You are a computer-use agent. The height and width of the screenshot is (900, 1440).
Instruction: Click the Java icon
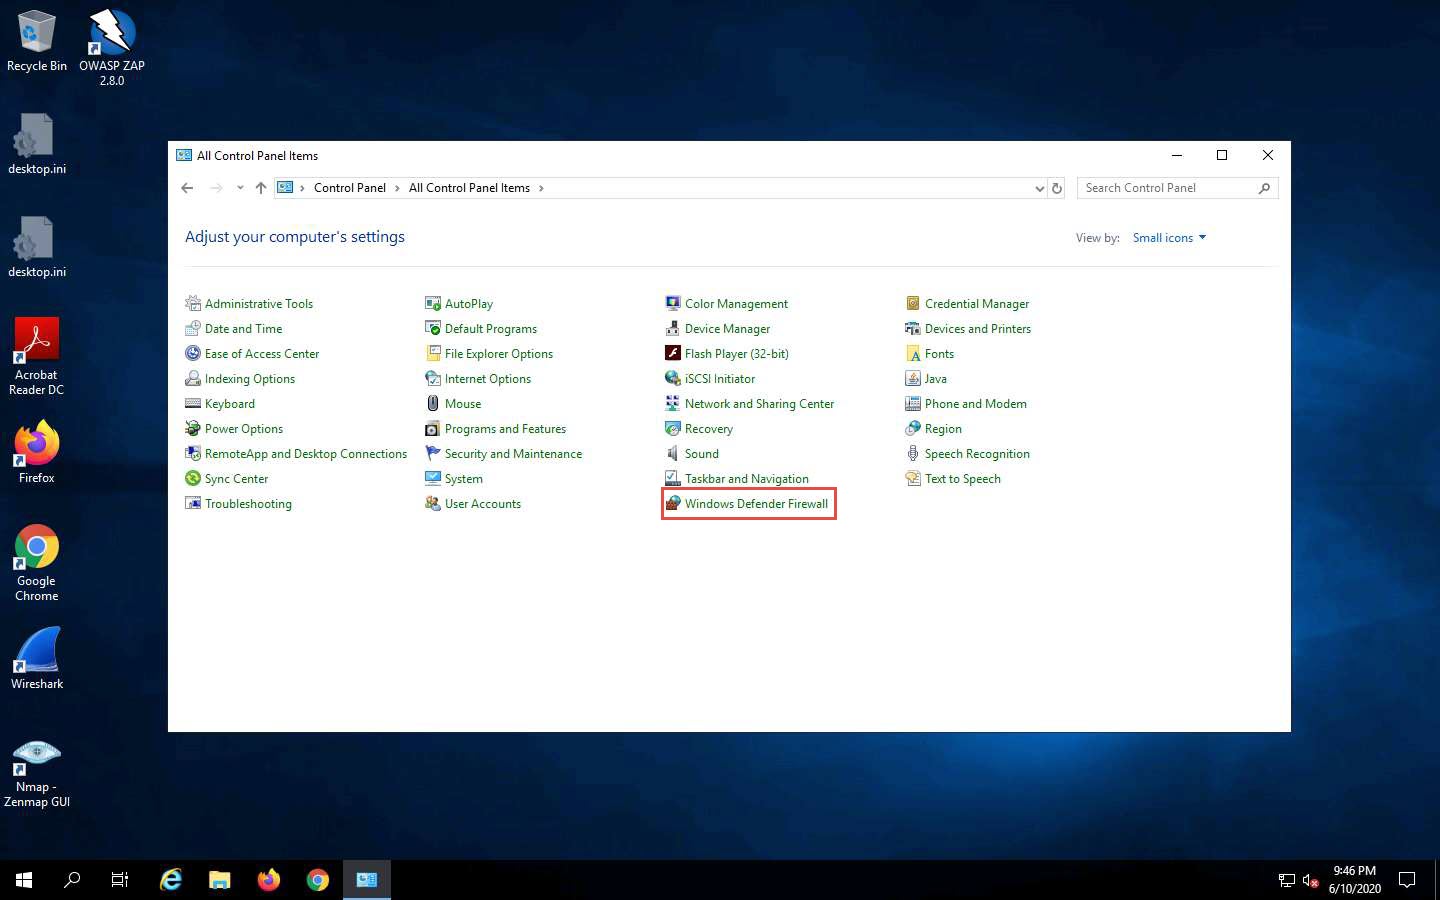click(913, 378)
